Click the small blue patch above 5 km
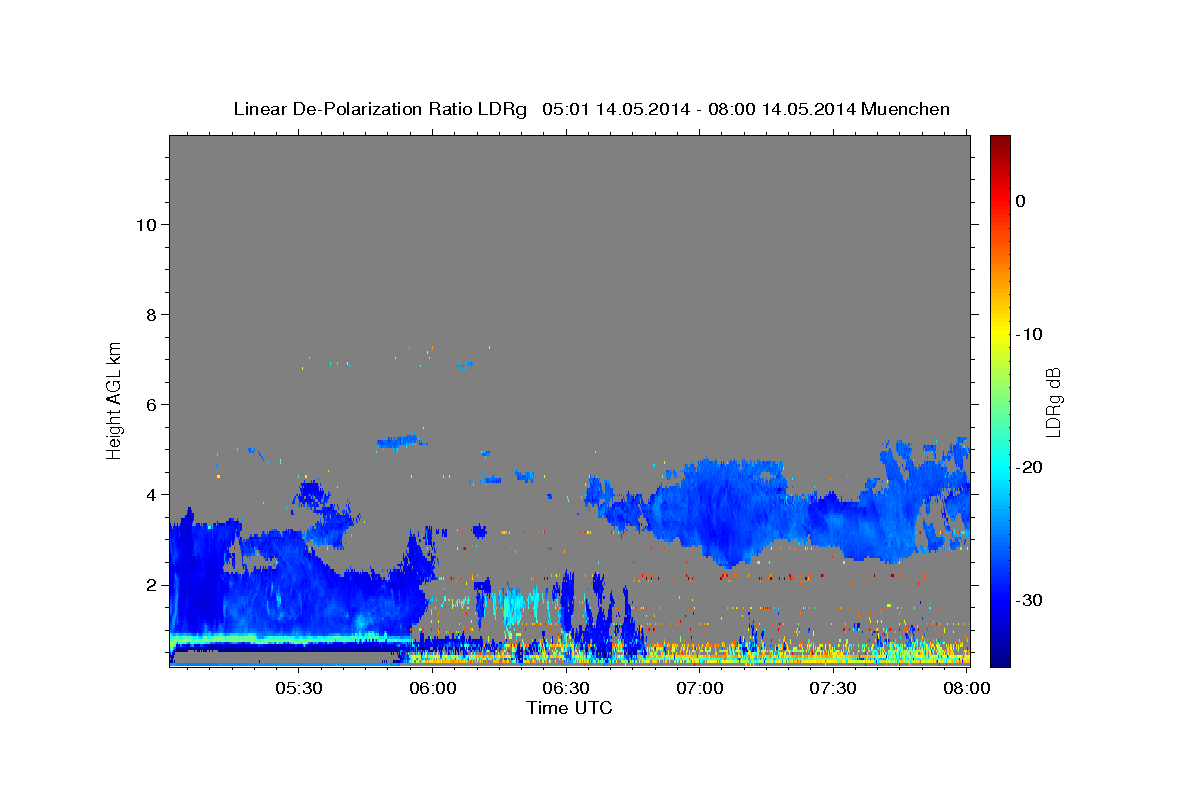Viewport: 1200px width, 800px height. (x=401, y=440)
